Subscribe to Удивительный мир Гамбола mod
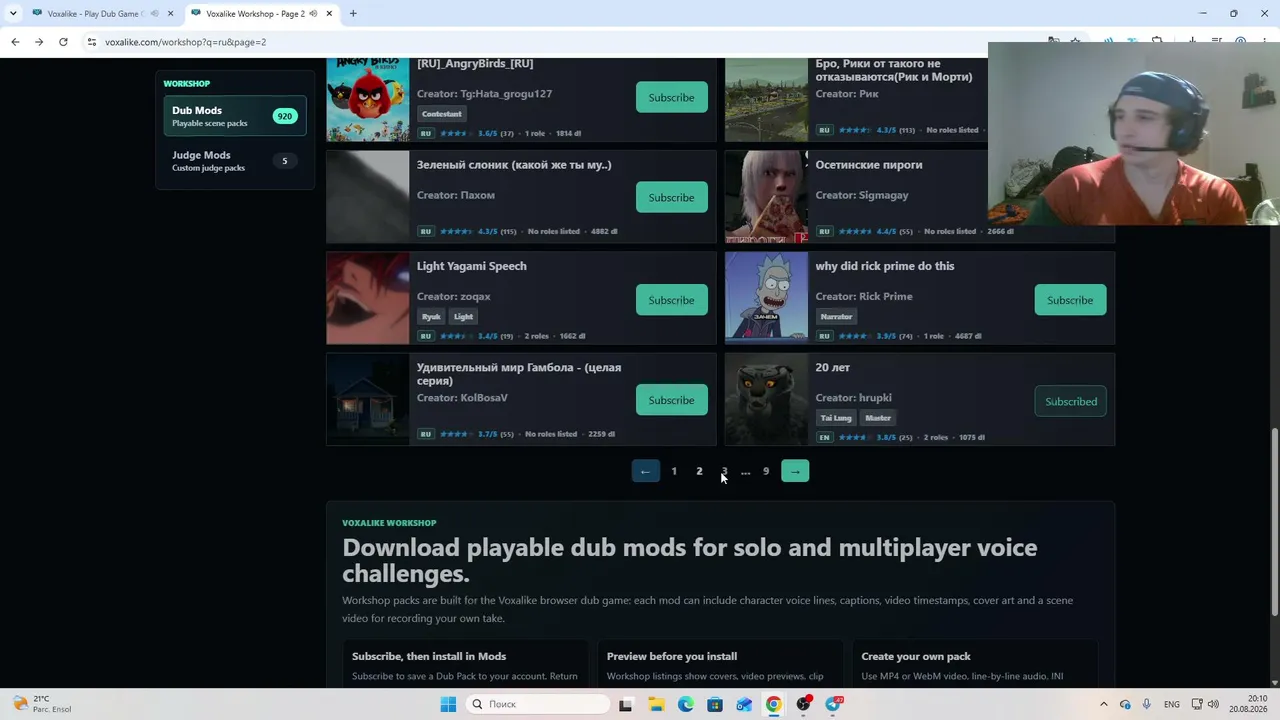Image resolution: width=1280 pixels, height=720 pixels. (x=671, y=400)
